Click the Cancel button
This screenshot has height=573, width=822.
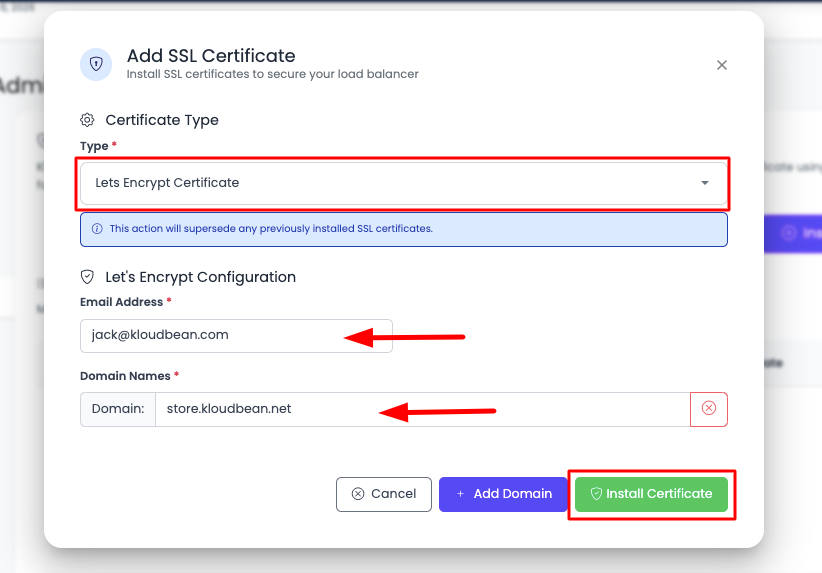click(384, 494)
